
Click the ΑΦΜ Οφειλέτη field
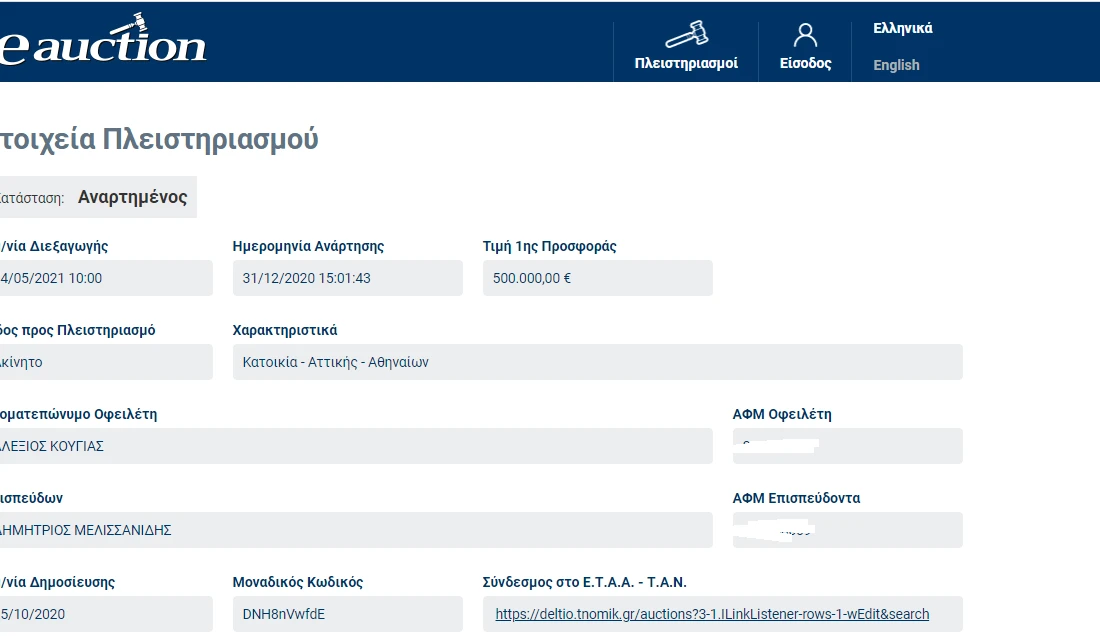847,446
